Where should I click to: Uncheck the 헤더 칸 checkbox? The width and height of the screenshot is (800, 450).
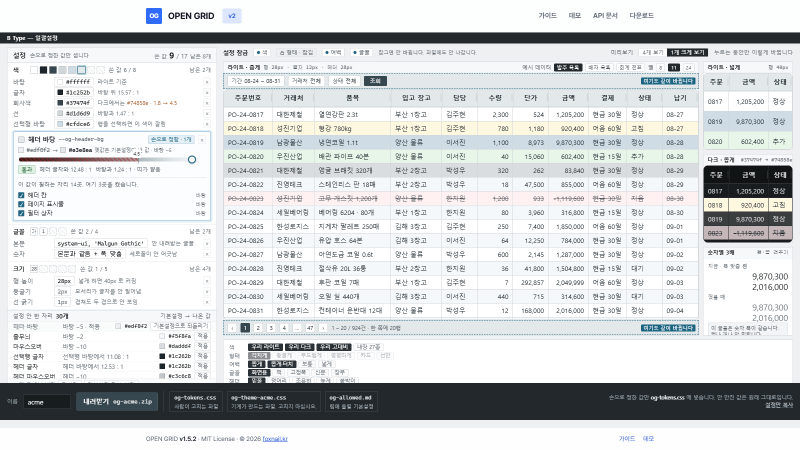tap(21, 195)
